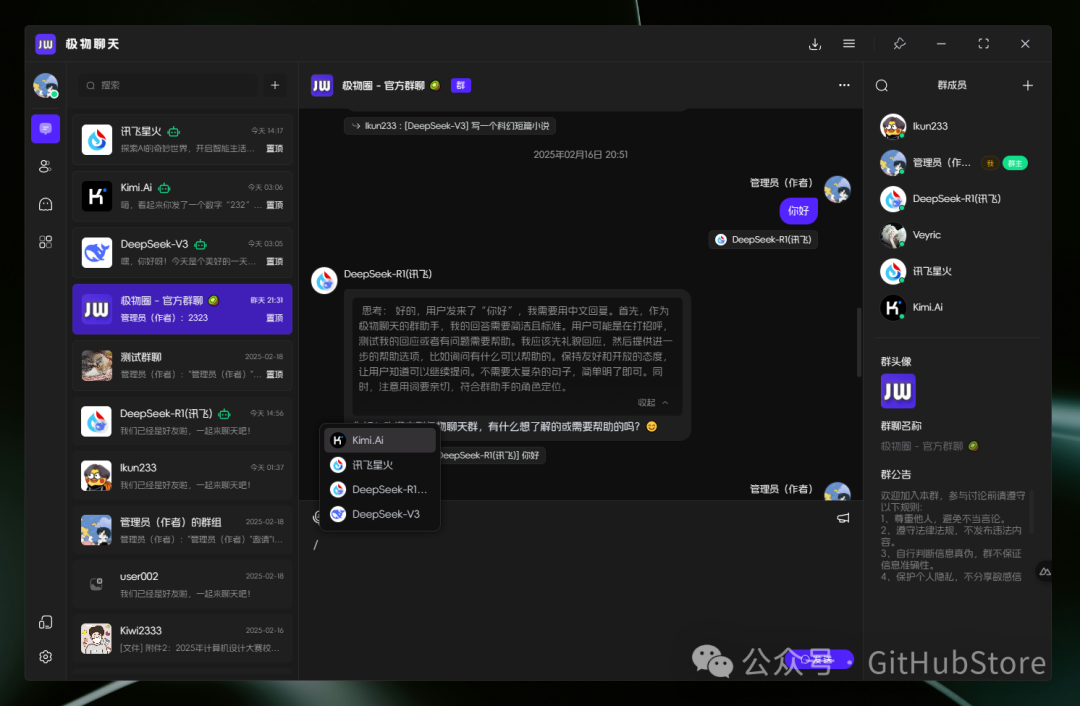Add a member with the 群成员 plus icon

pos(1028,85)
